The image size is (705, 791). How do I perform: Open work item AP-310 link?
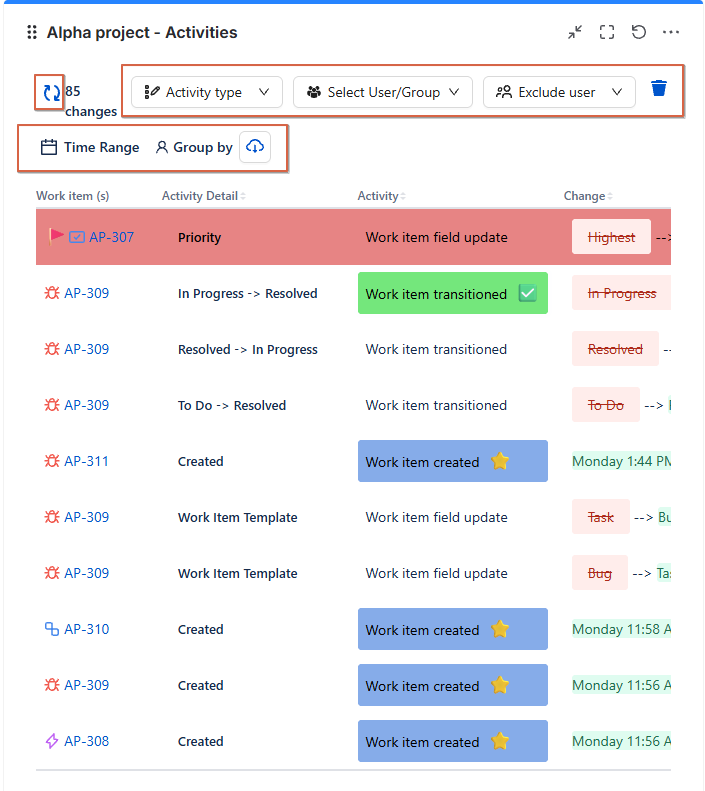point(86,629)
